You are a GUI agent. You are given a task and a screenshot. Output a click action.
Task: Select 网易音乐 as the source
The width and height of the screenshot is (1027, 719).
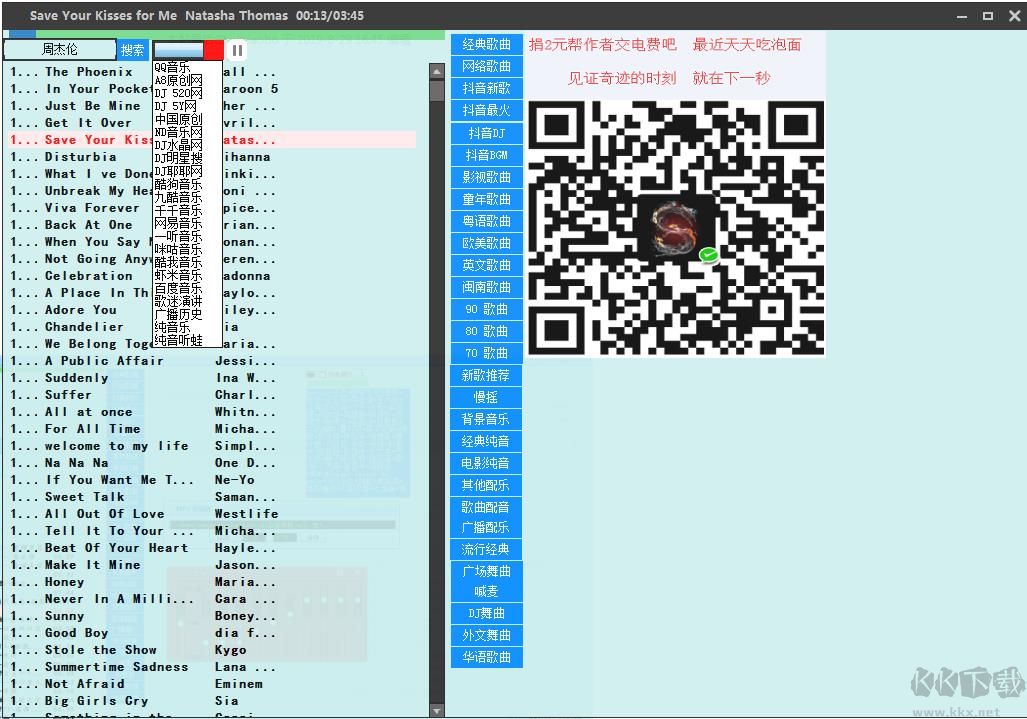click(x=187, y=223)
